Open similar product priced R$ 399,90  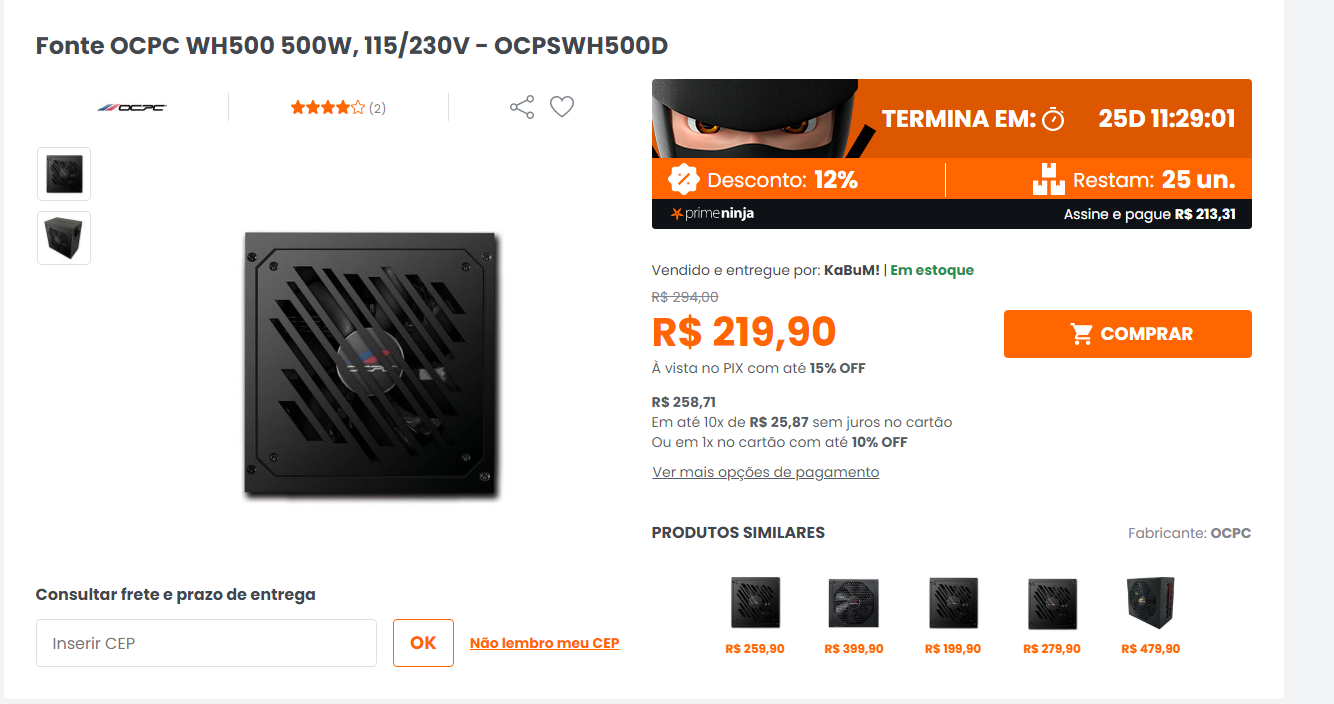[854, 616]
